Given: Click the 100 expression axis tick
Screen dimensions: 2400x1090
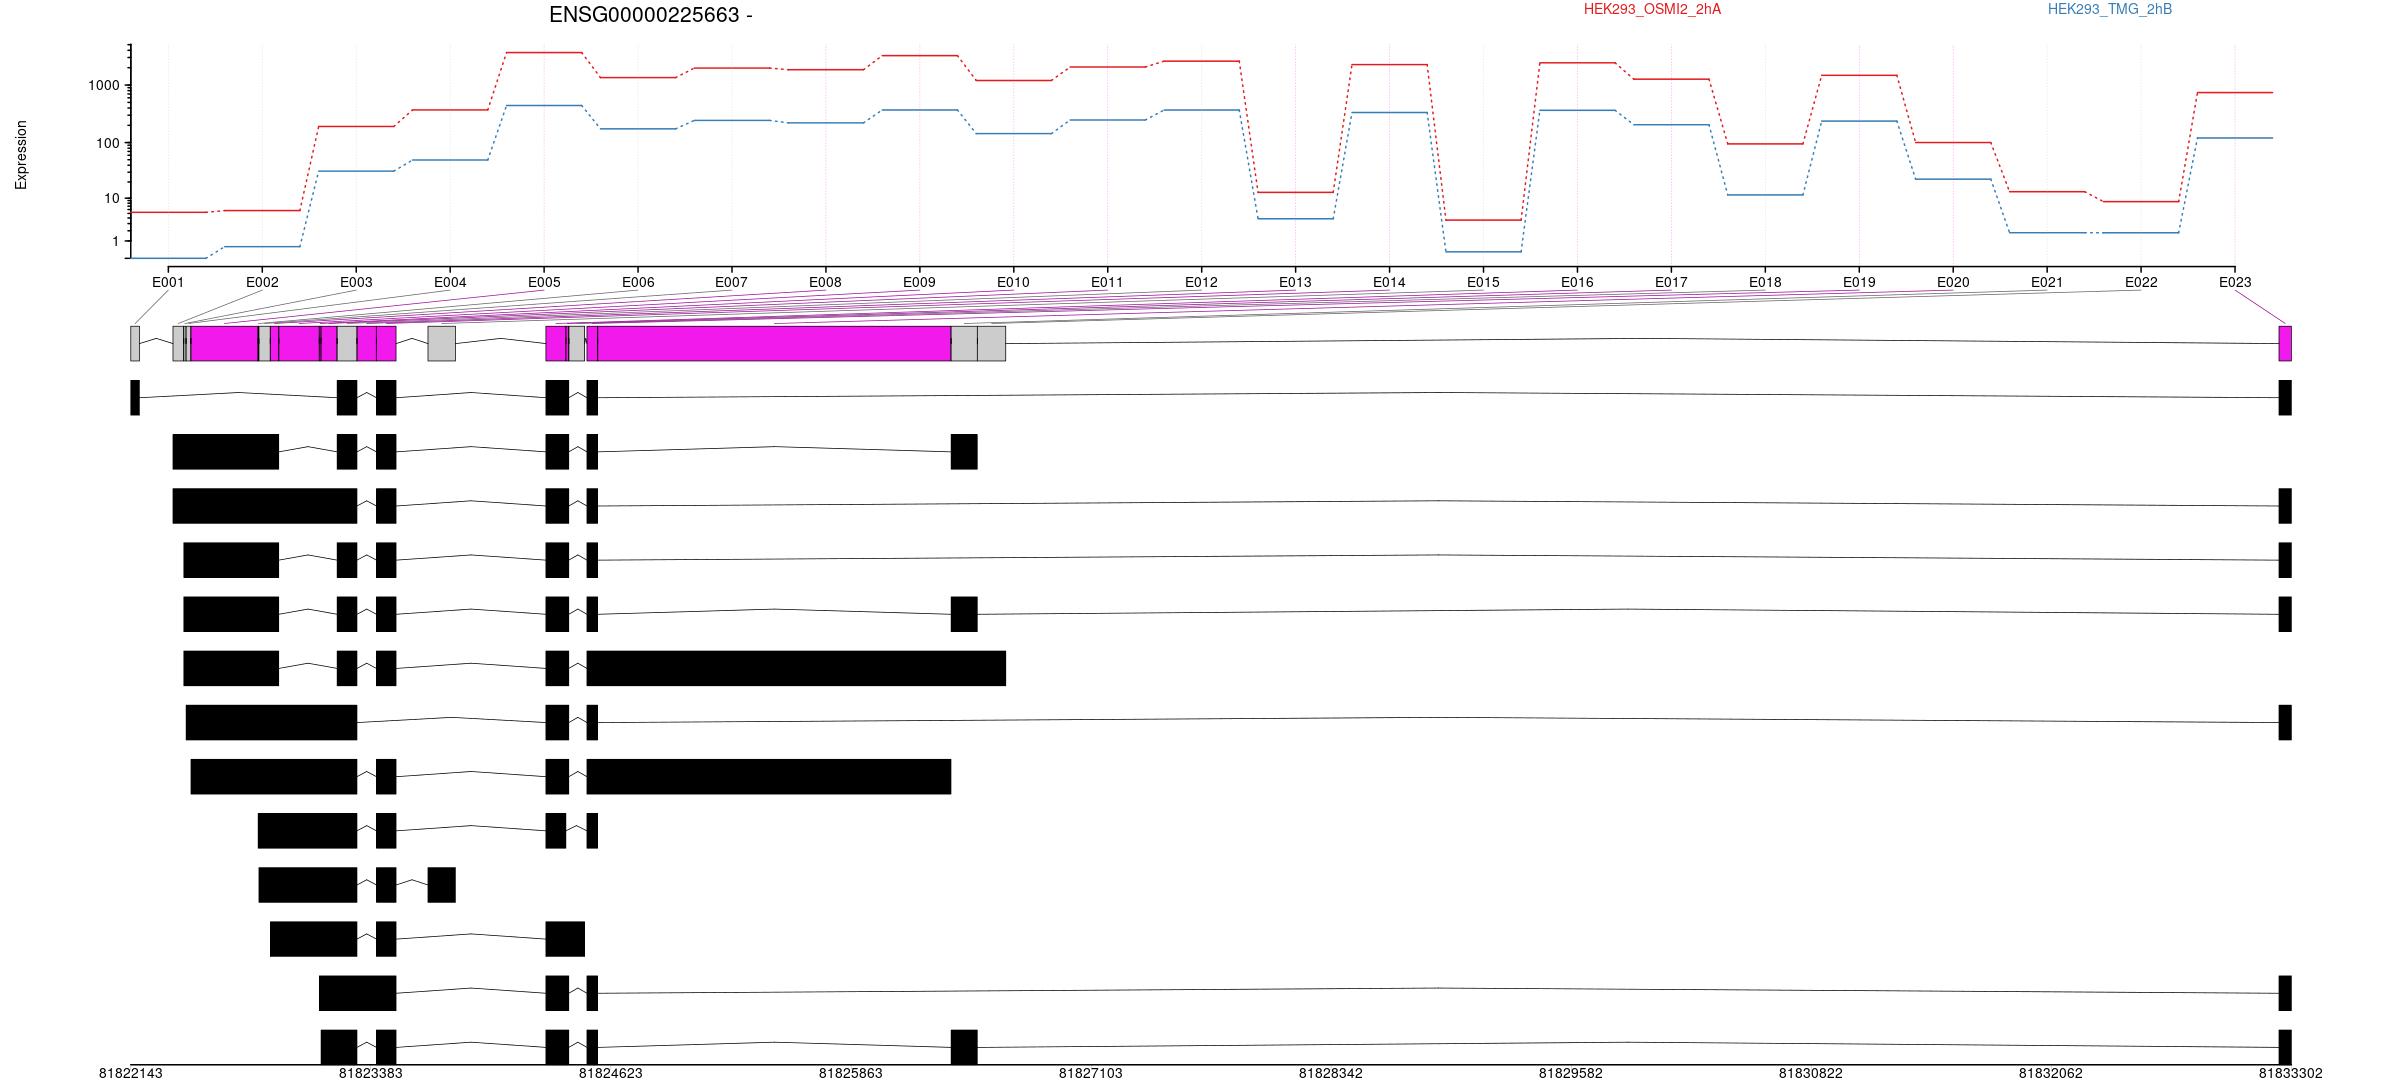Looking at the screenshot, I should [x=107, y=143].
